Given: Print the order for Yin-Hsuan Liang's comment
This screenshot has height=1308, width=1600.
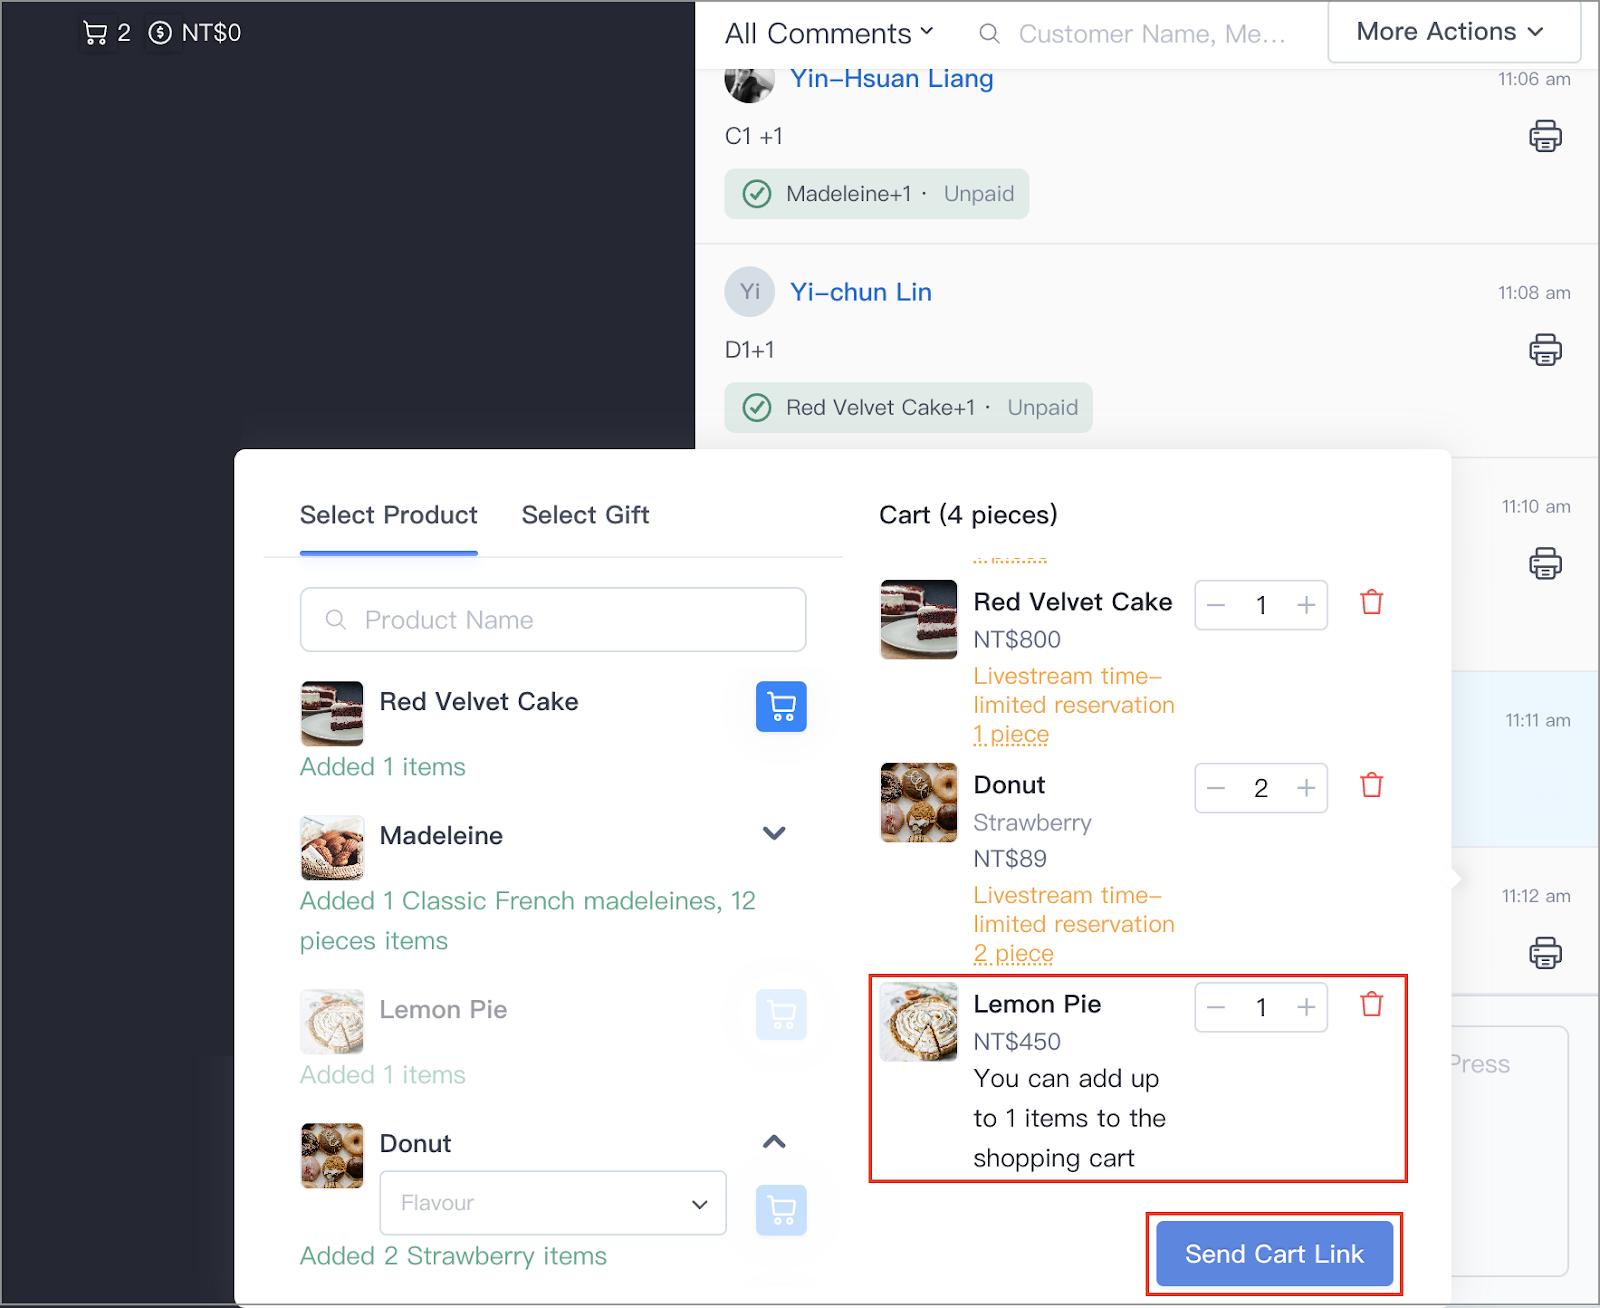Looking at the screenshot, I should pyautogui.click(x=1545, y=135).
